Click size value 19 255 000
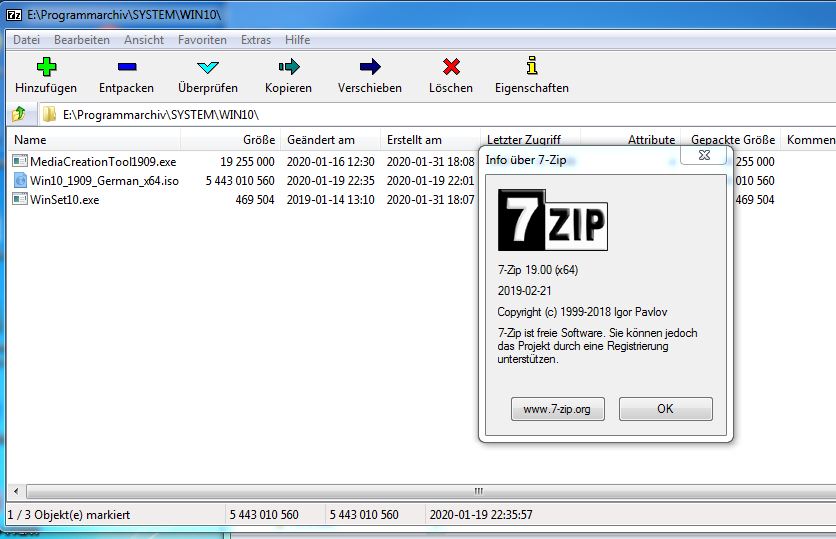This screenshot has width=836, height=539. point(247,162)
